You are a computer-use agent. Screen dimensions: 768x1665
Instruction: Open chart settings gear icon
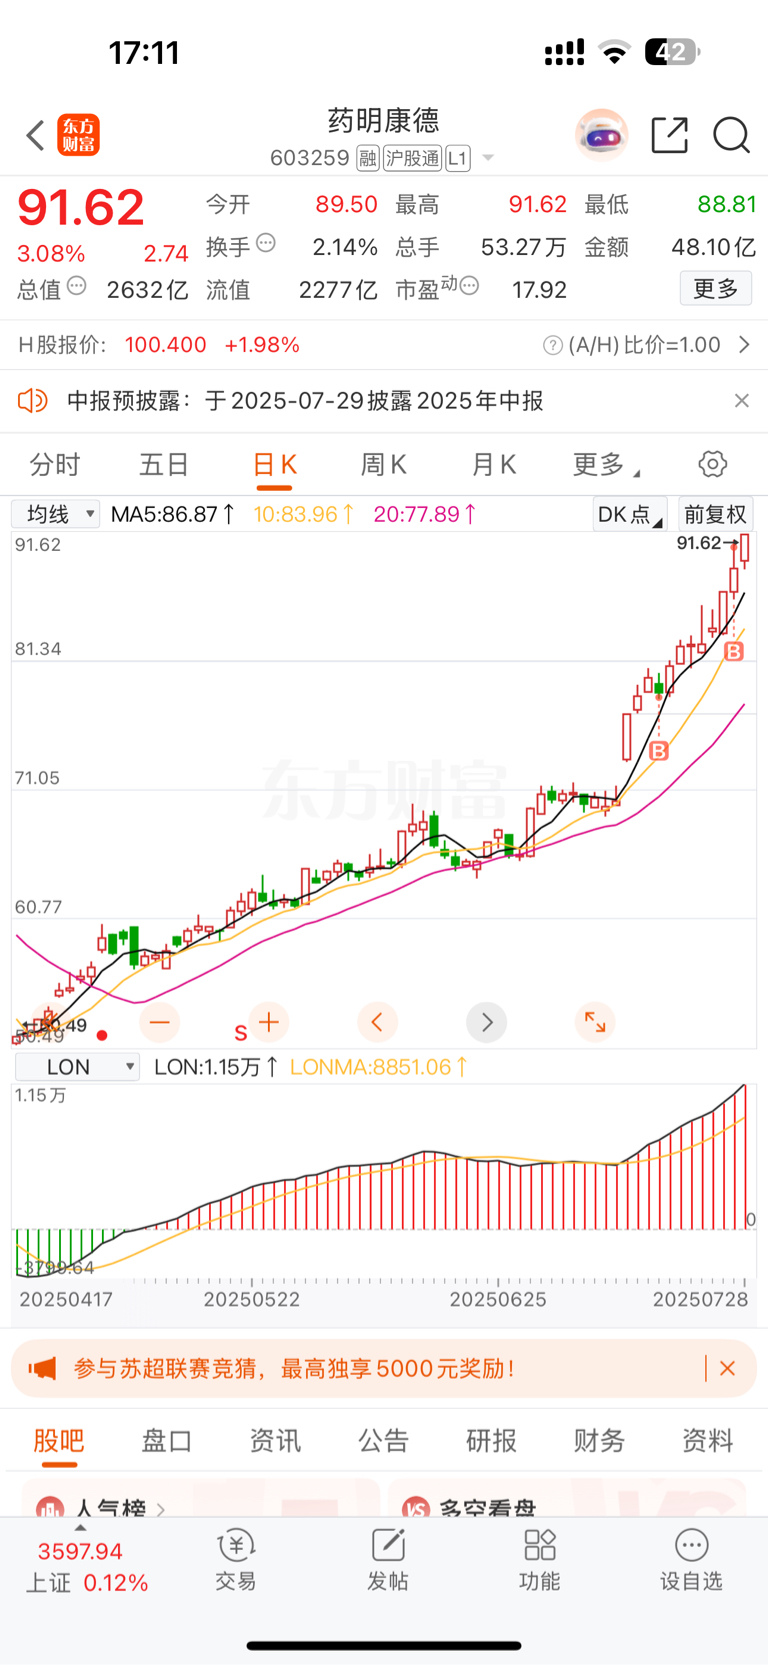point(712,464)
